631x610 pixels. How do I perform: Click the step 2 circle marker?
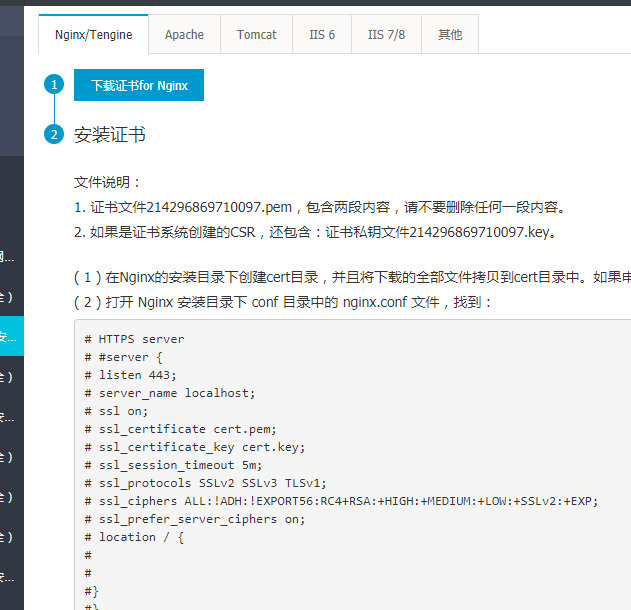tap(54, 134)
